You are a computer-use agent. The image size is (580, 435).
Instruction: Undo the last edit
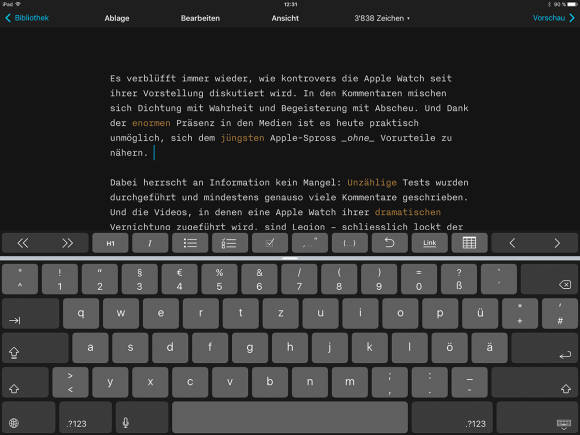pos(390,243)
